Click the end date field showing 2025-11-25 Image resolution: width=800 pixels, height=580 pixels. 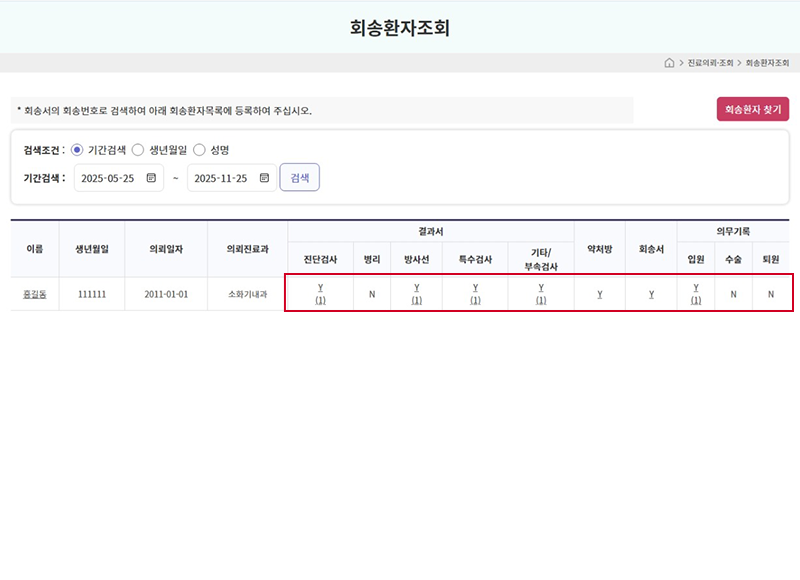pyautogui.click(x=221, y=178)
